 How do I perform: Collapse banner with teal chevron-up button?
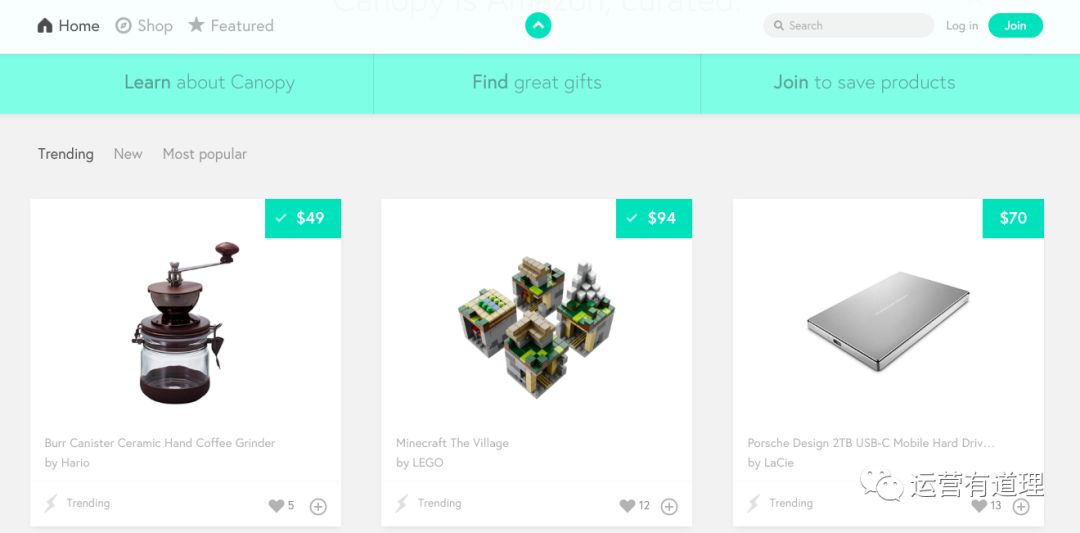click(538, 25)
